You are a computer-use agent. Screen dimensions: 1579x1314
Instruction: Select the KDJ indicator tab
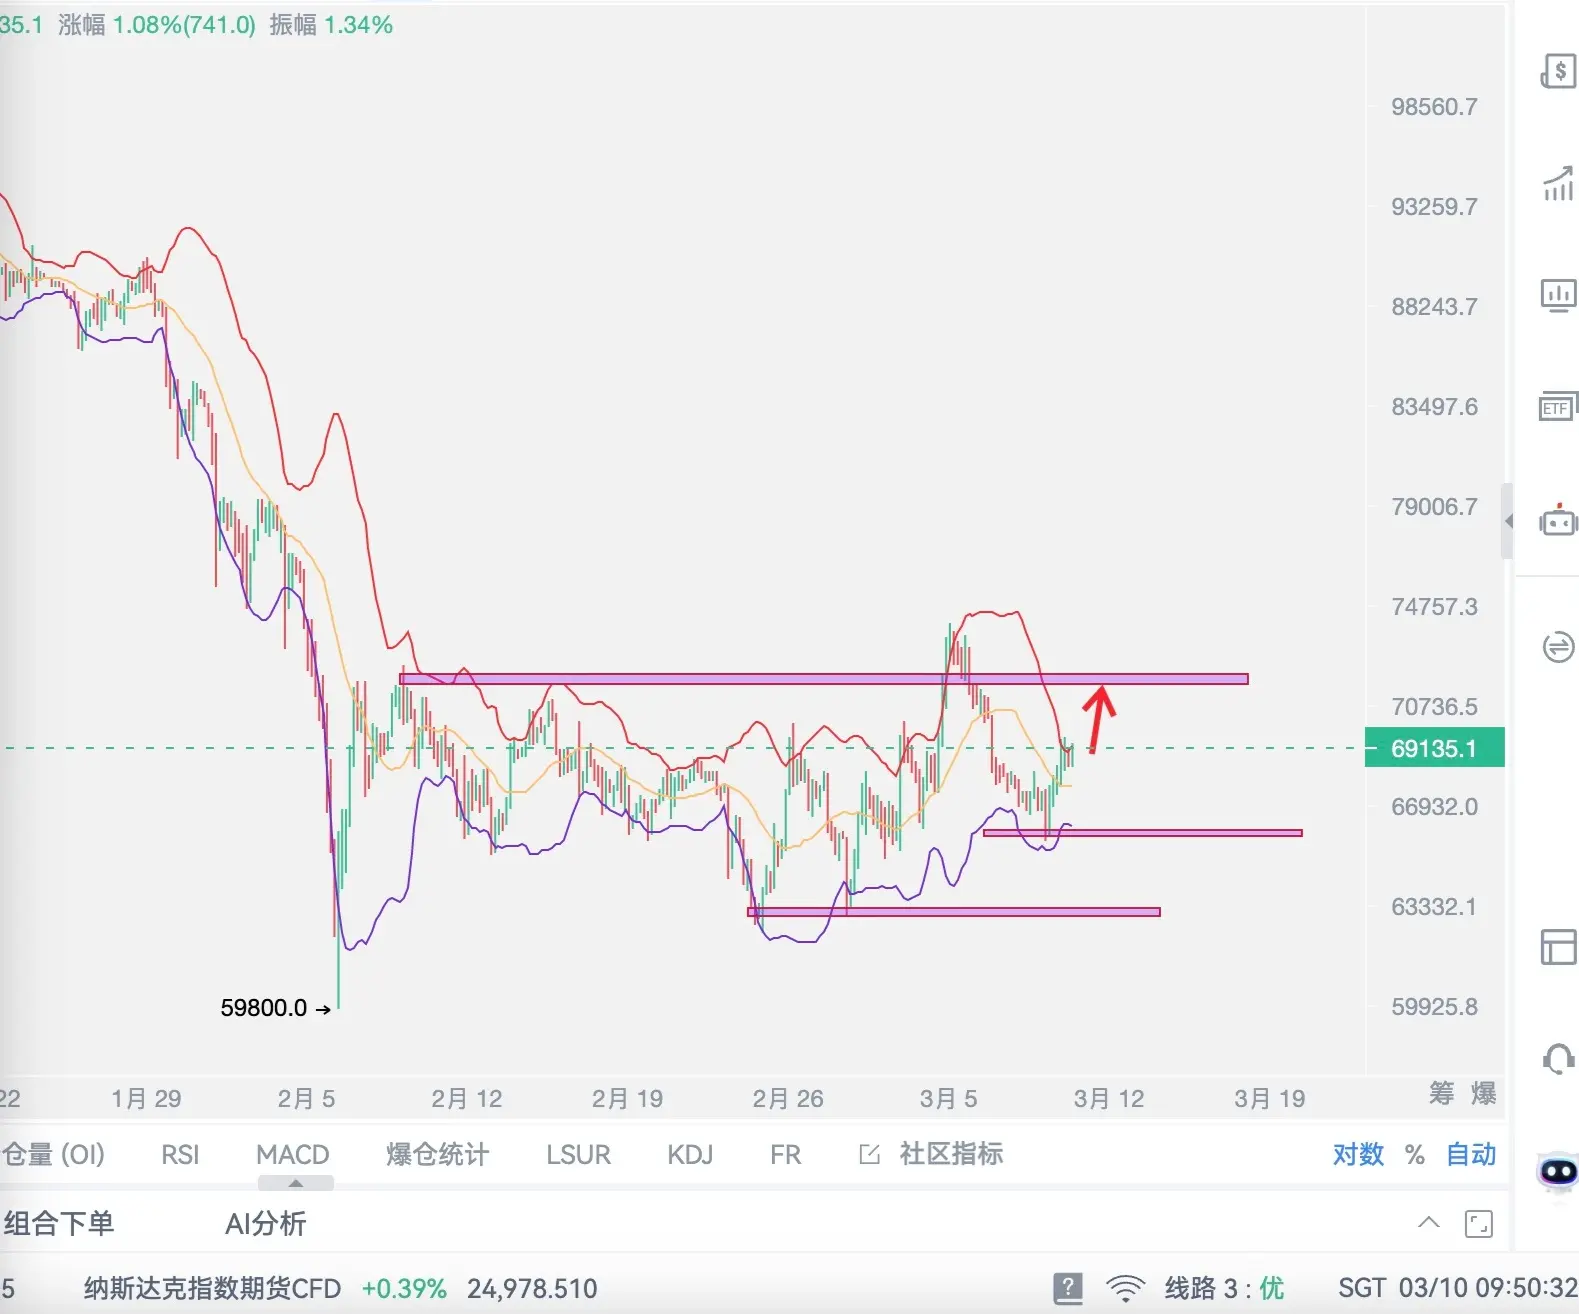(x=690, y=1155)
